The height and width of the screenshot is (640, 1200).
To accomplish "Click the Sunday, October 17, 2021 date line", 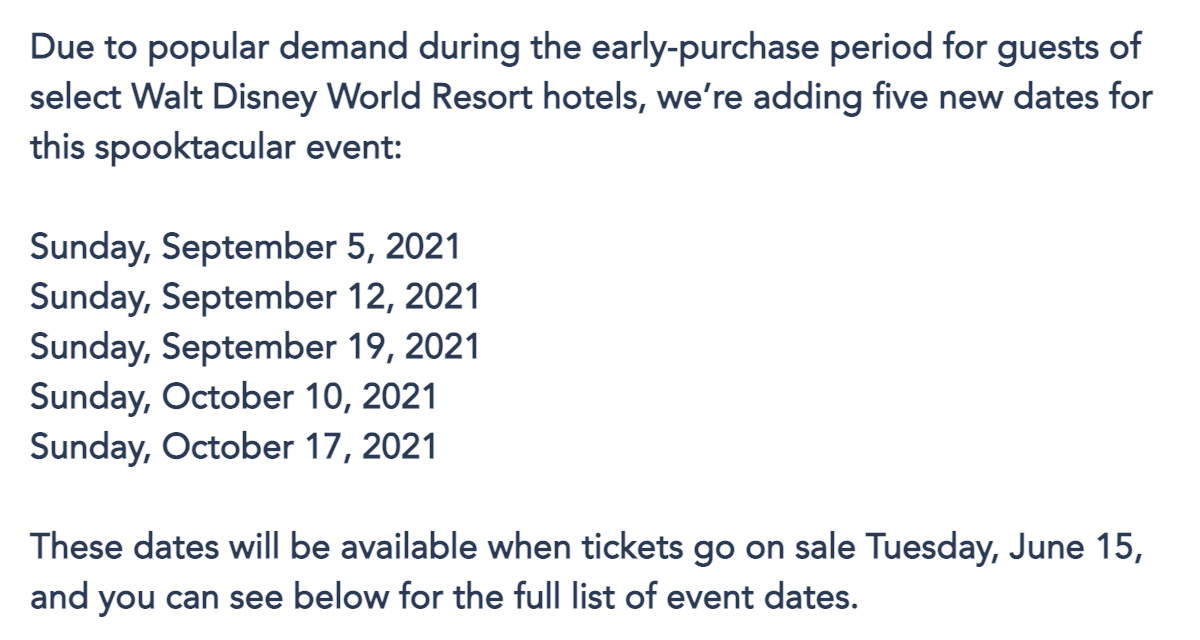I will [x=234, y=447].
